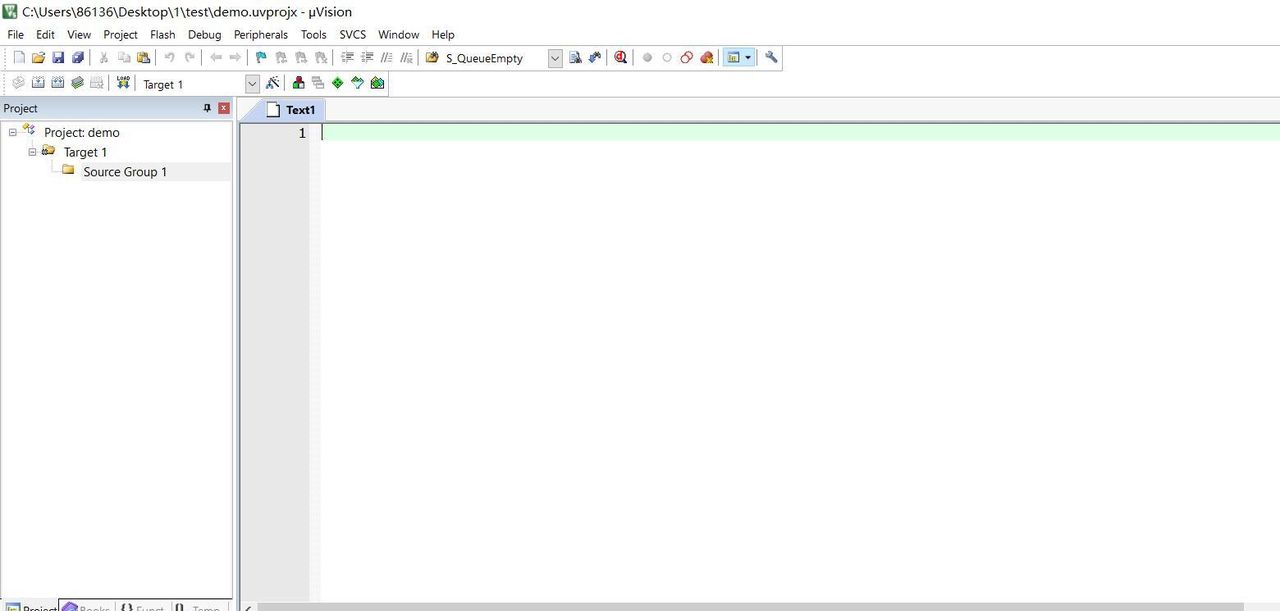Expand the S_QueueEmpty find dropdown

click(x=555, y=58)
